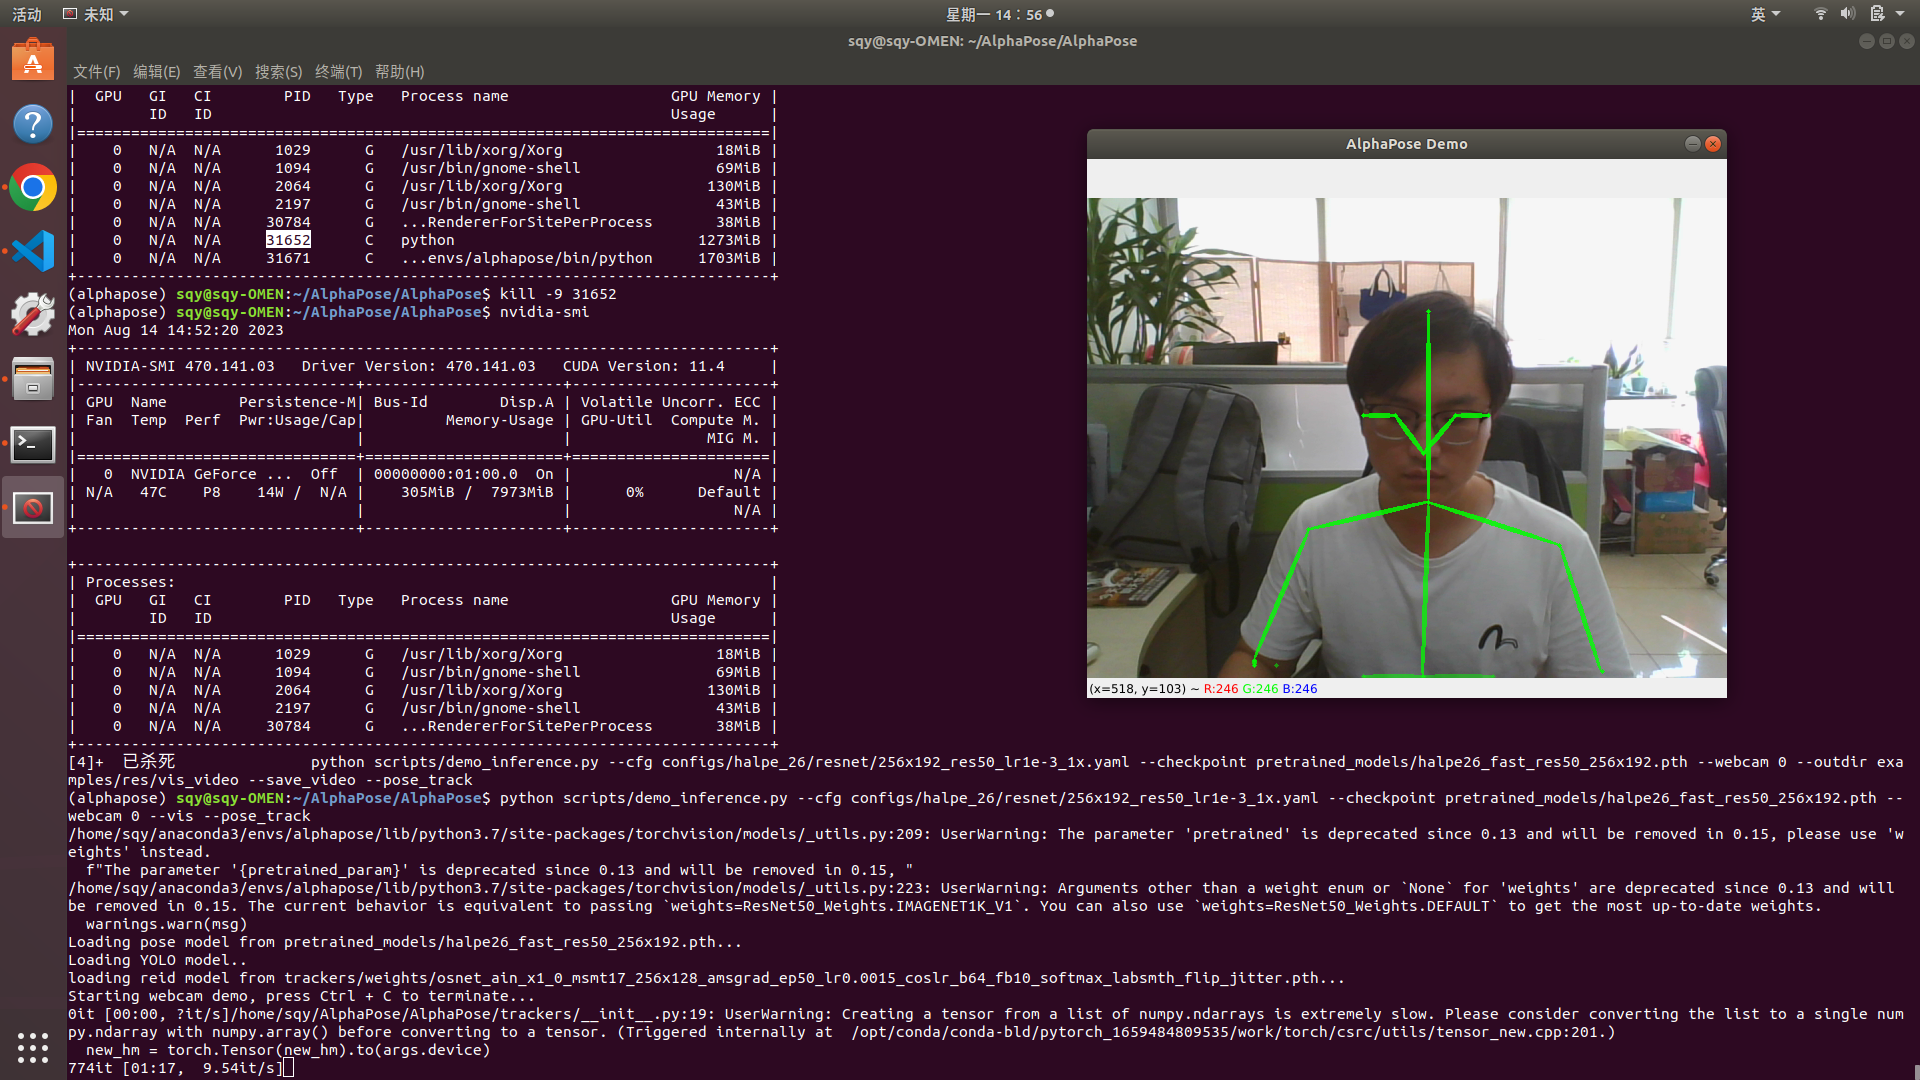The image size is (1920, 1080).
Task: Open Visual Studio Code from dock
Action: pos(32,251)
